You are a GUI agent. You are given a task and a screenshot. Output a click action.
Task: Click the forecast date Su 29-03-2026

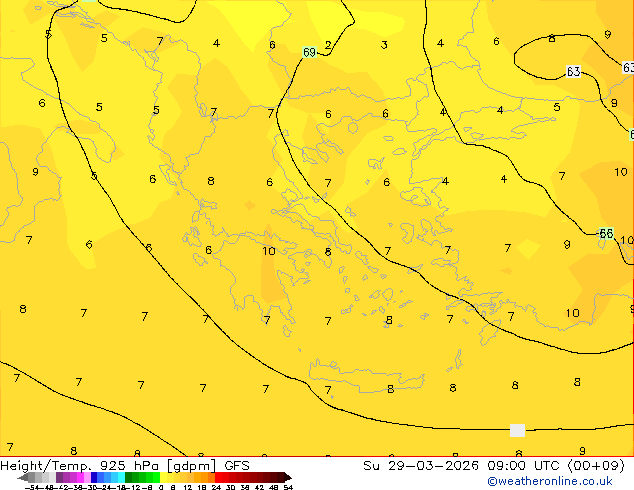click(x=421, y=466)
